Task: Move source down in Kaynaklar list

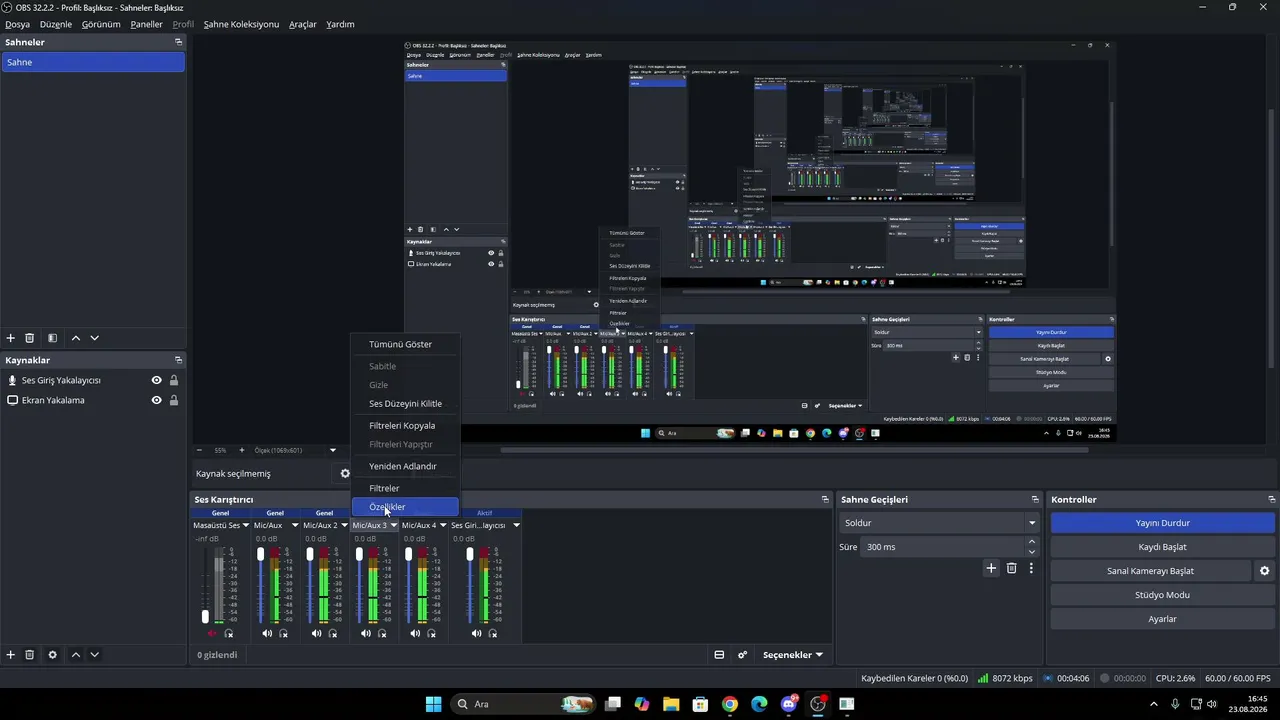Action: point(94,655)
